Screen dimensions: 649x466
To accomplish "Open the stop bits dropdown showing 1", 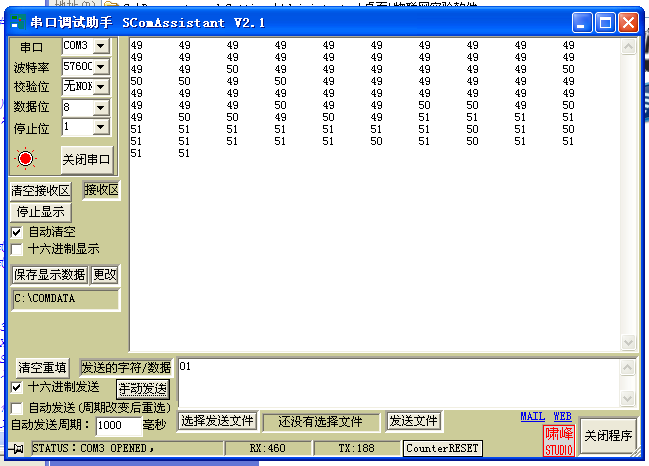I will click(101, 127).
